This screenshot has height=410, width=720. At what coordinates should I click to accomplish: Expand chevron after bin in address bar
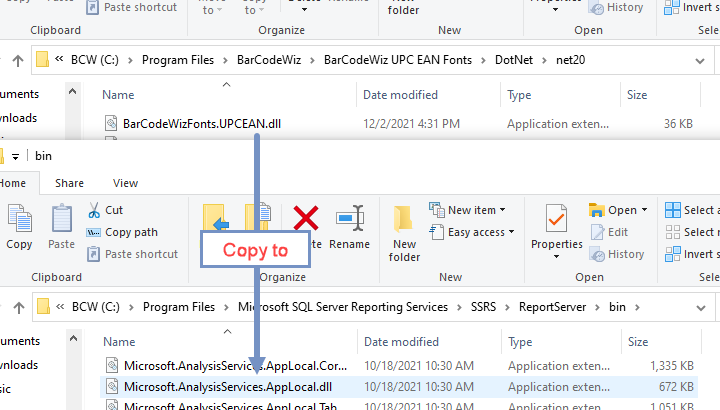pyautogui.click(x=637, y=307)
